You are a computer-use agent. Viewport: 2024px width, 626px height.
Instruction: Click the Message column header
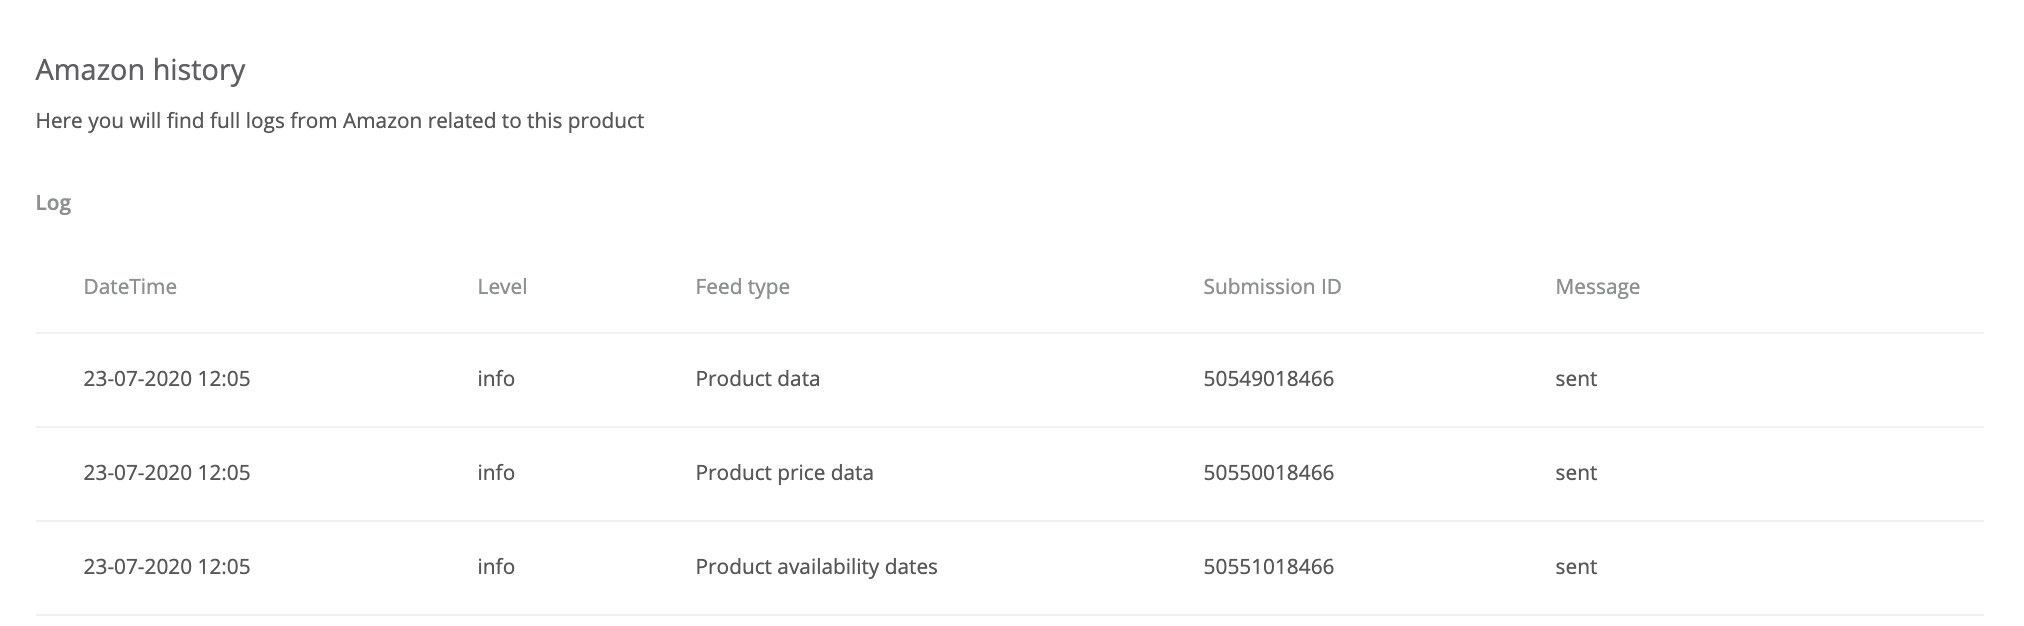(x=1597, y=287)
